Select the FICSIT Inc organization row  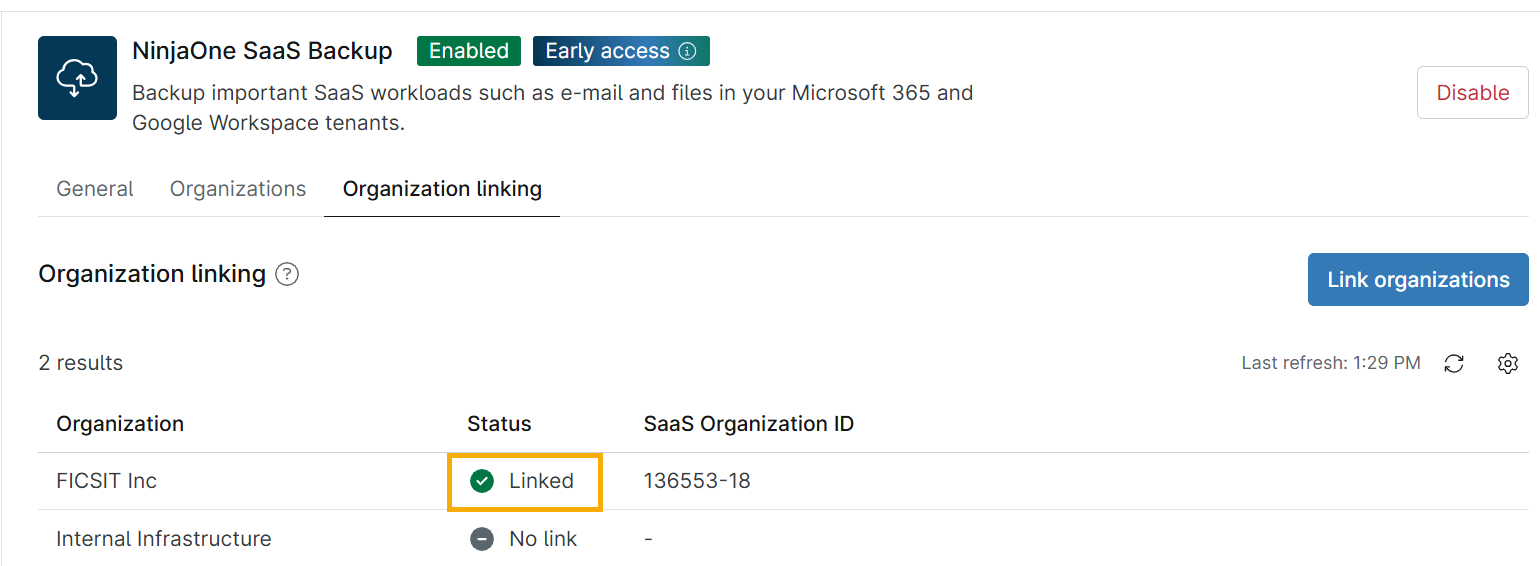click(107, 481)
